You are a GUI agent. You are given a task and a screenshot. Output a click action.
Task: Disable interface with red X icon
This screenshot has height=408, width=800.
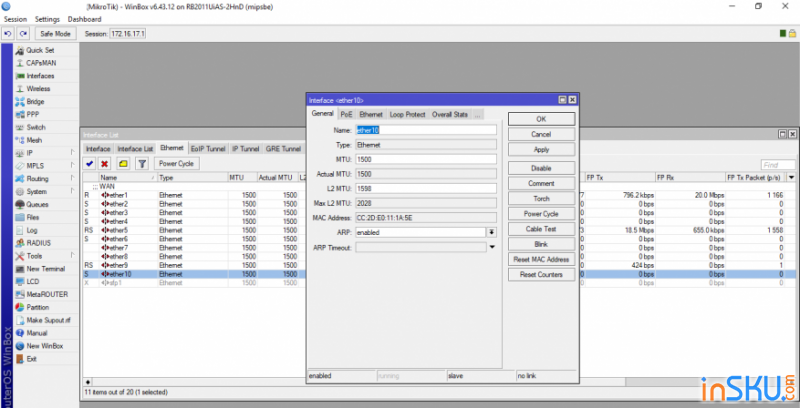(105, 164)
